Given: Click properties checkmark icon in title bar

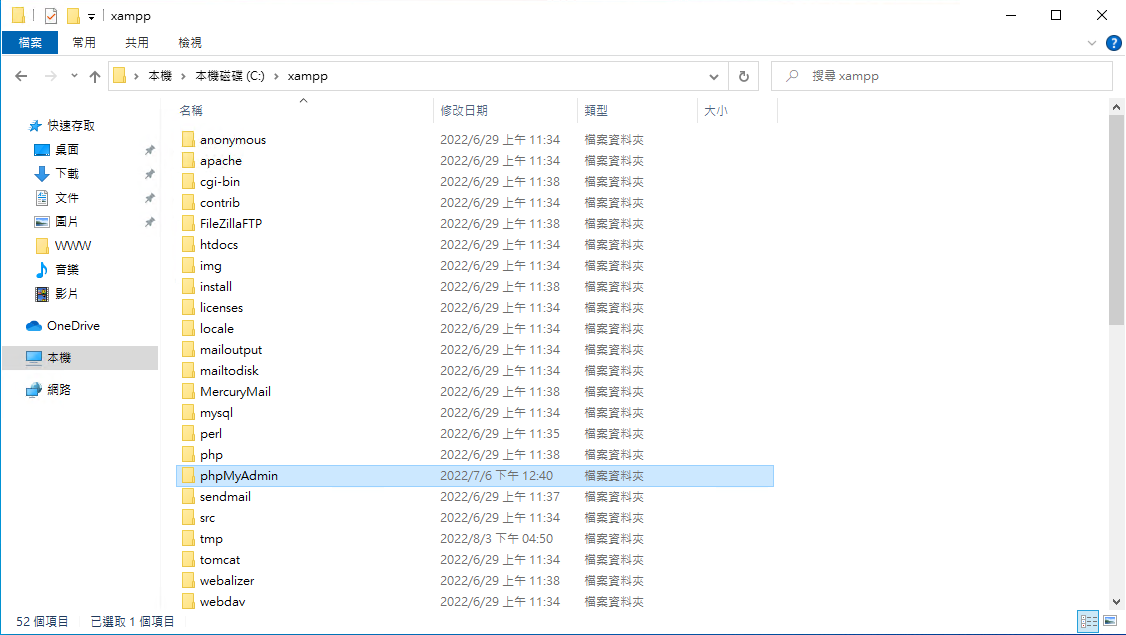Looking at the screenshot, I should pos(51,16).
